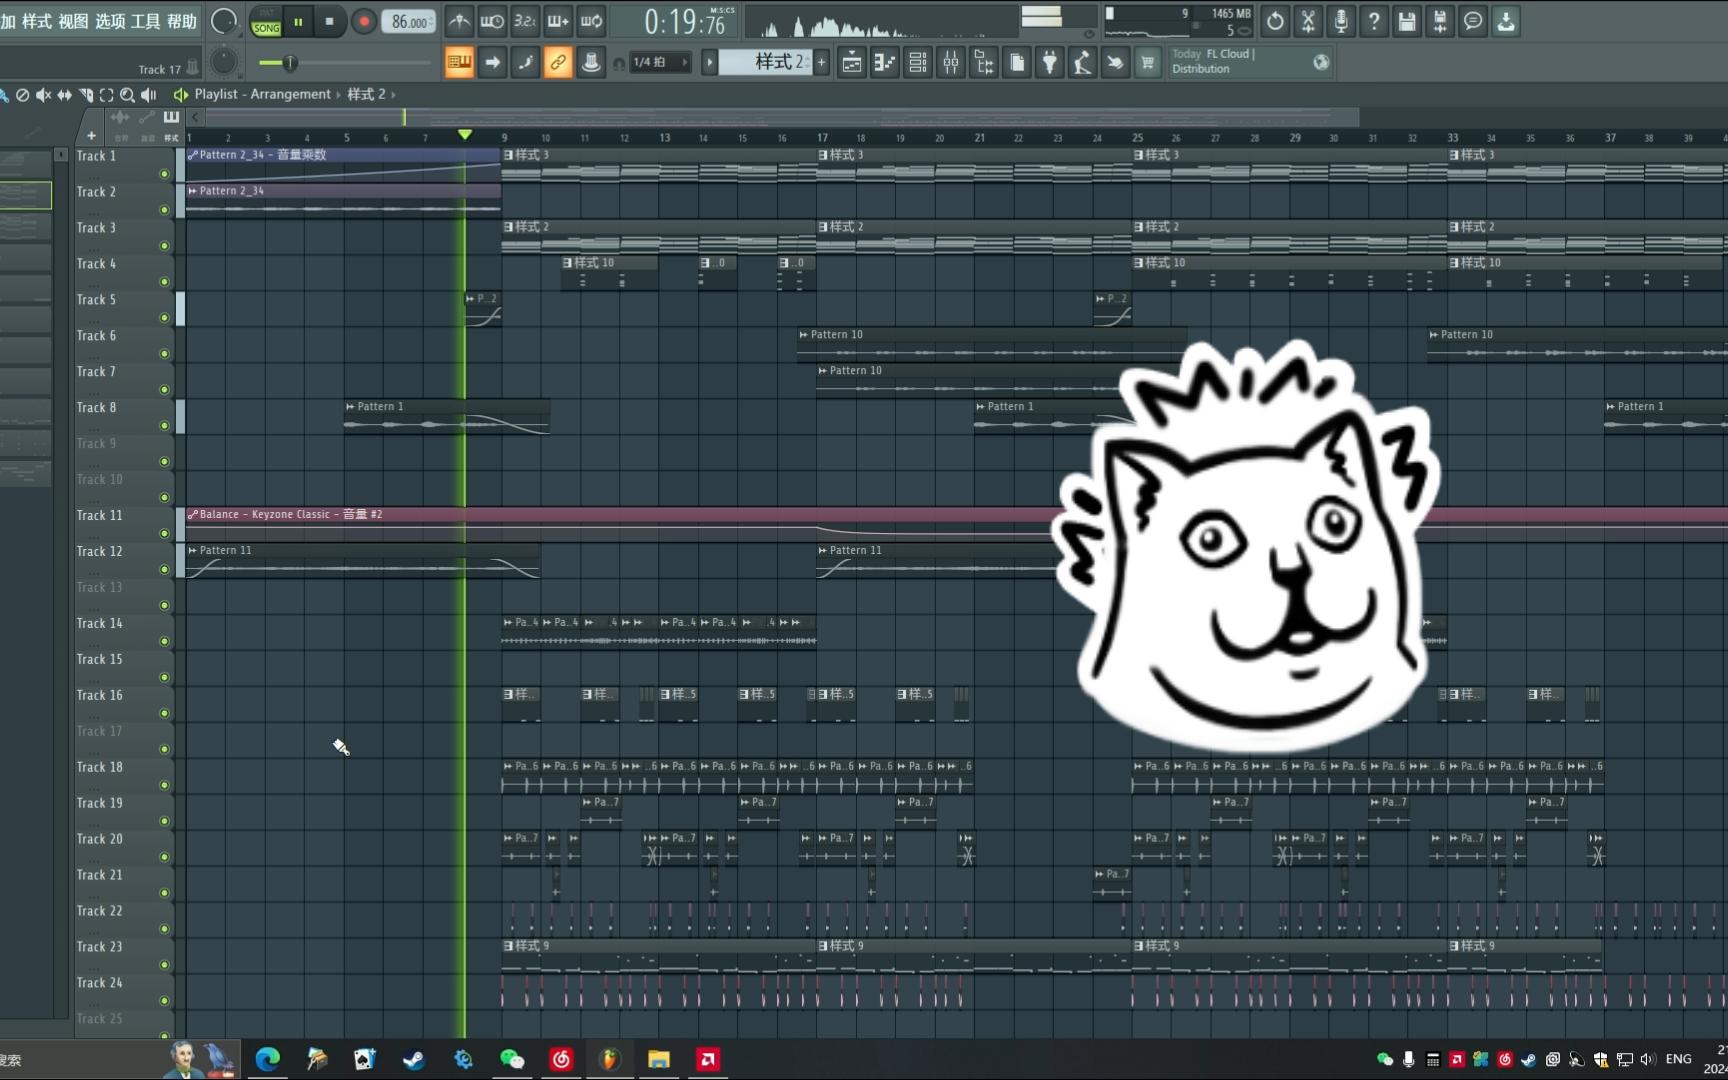The height and width of the screenshot is (1080, 1728).
Task: Toggle the 3-2-1 countdown before recording
Action: click(x=525, y=21)
